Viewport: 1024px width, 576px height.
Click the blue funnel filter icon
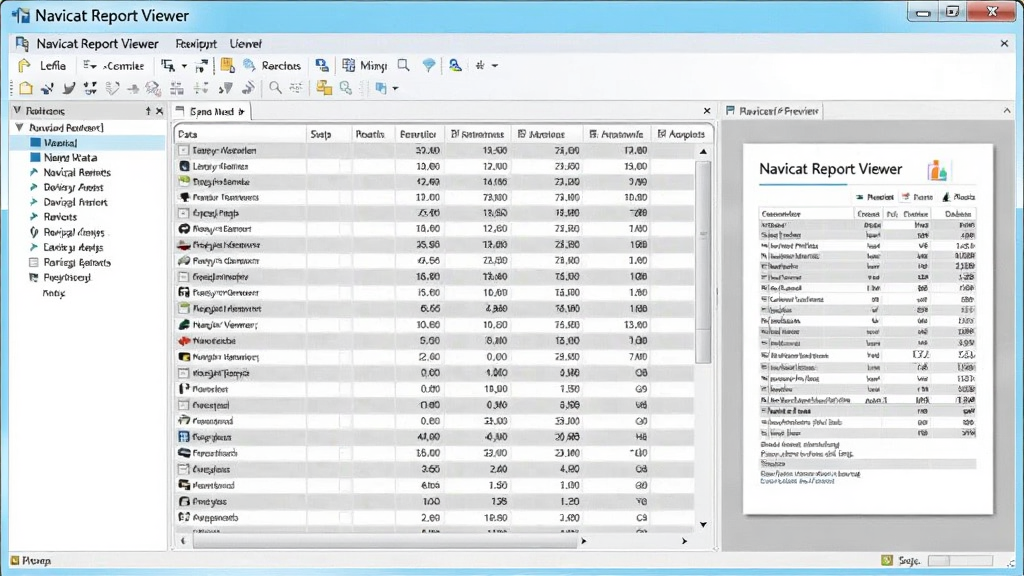[x=428, y=65]
